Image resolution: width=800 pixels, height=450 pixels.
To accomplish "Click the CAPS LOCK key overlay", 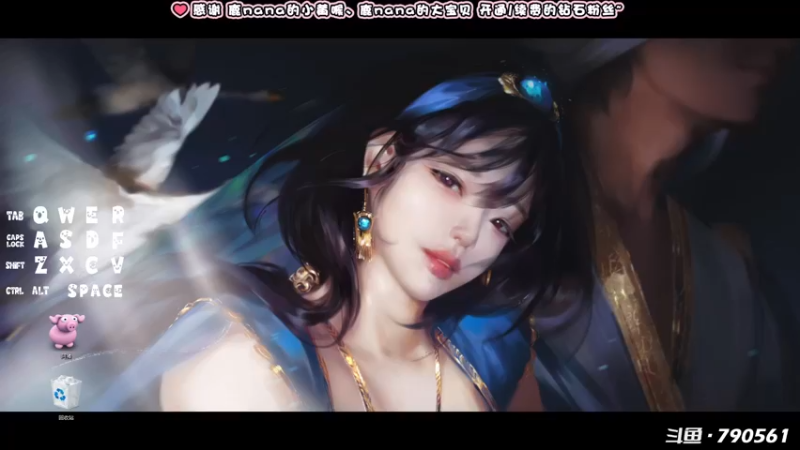I will 15,241.
